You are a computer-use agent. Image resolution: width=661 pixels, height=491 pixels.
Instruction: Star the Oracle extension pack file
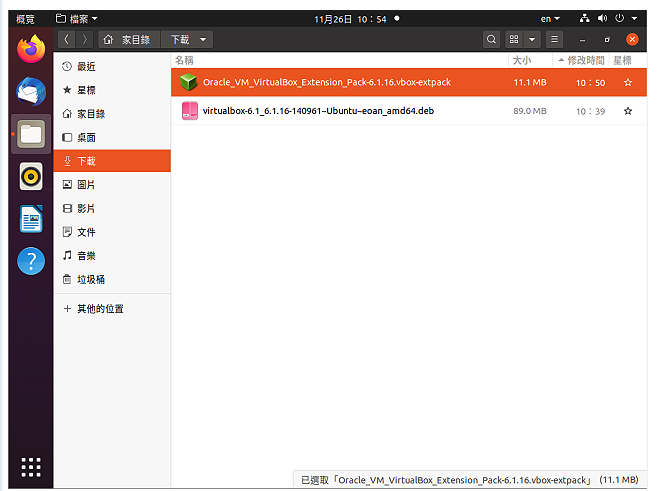(x=628, y=83)
